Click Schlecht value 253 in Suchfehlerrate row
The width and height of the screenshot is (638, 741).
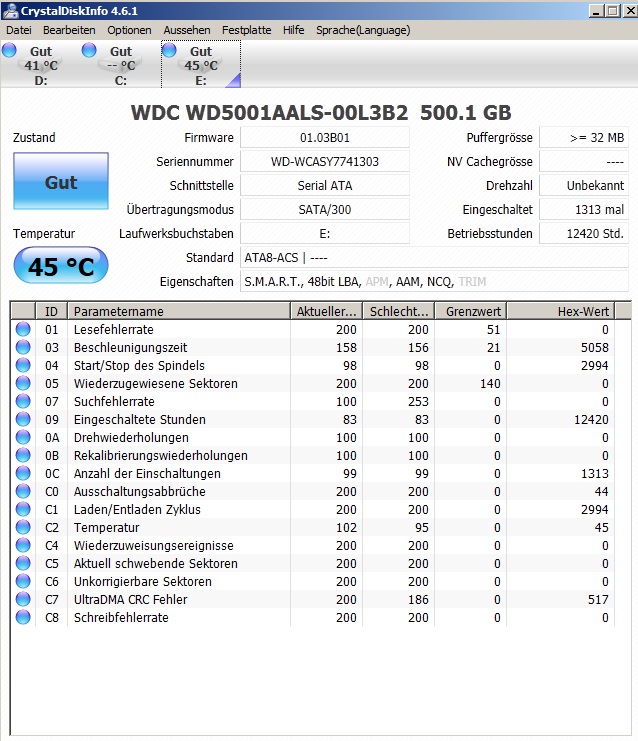click(x=418, y=401)
